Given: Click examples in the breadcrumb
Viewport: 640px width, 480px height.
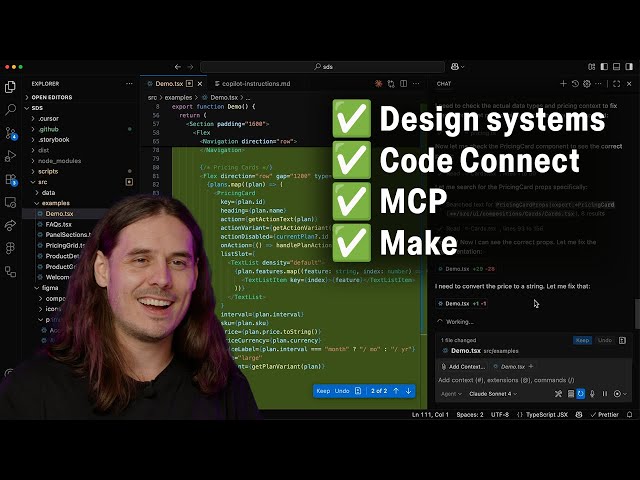Looking at the screenshot, I should coord(178,98).
